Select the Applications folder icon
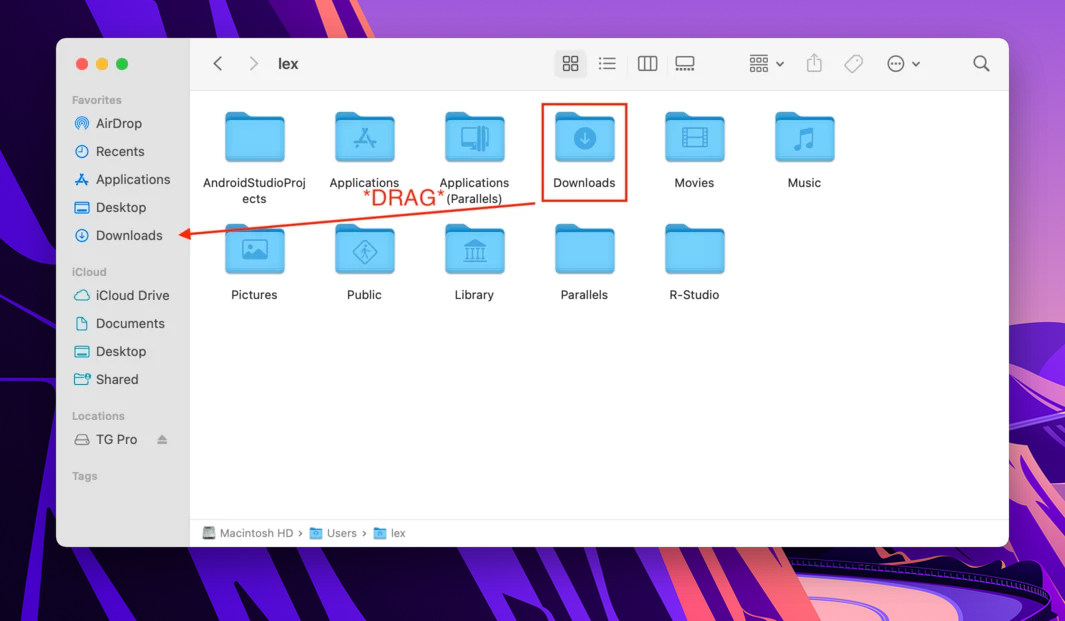 365,137
